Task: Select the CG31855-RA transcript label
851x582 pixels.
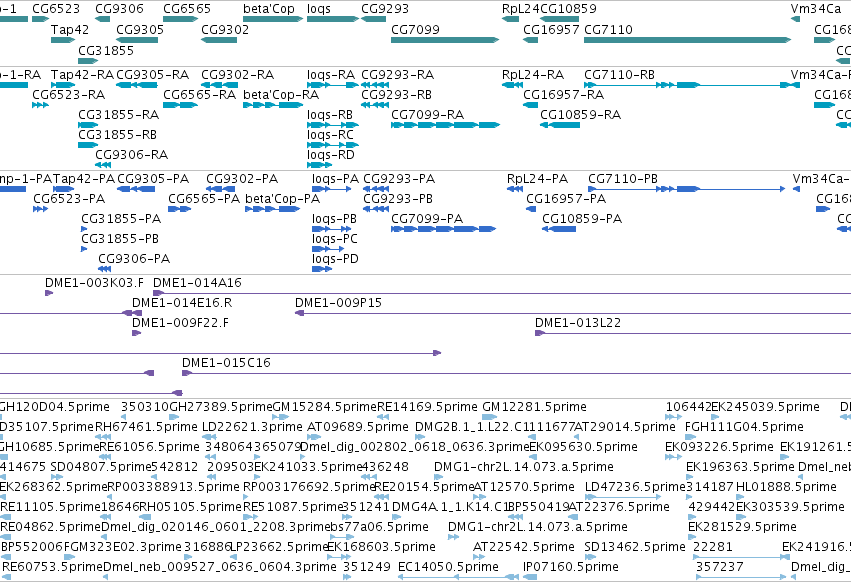Action: [x=119, y=115]
